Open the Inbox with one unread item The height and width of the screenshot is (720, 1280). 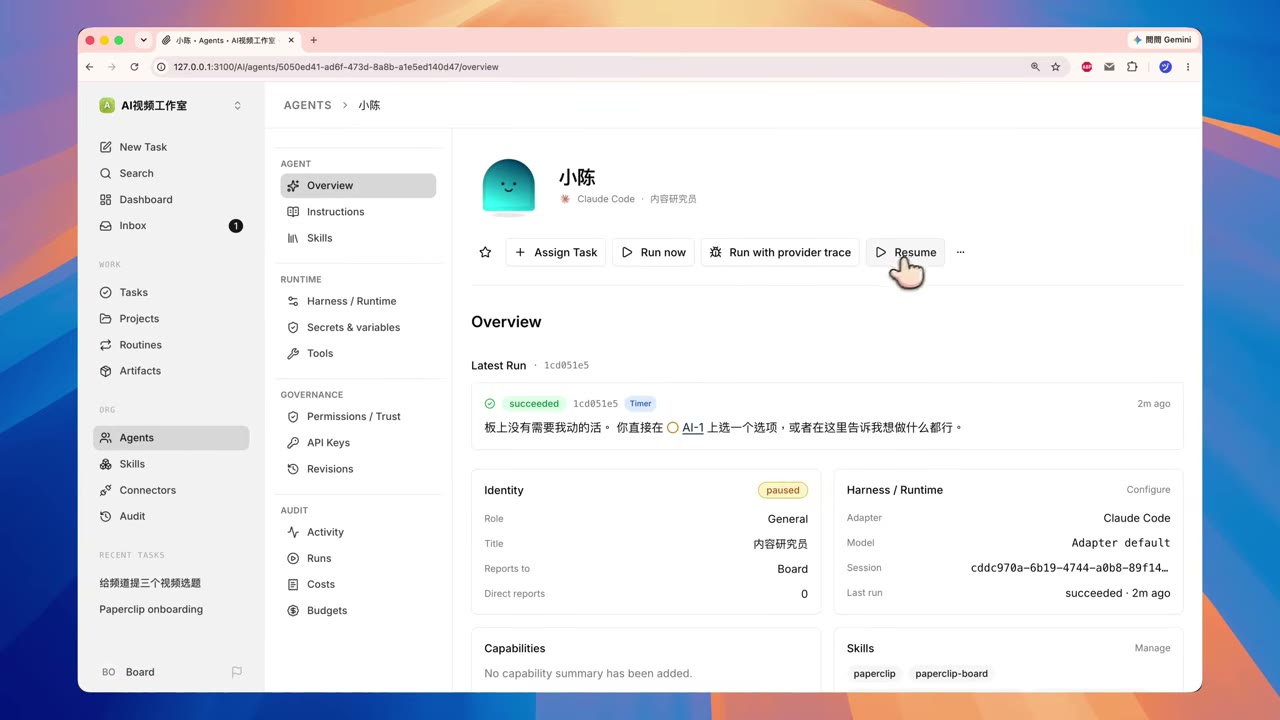171,226
